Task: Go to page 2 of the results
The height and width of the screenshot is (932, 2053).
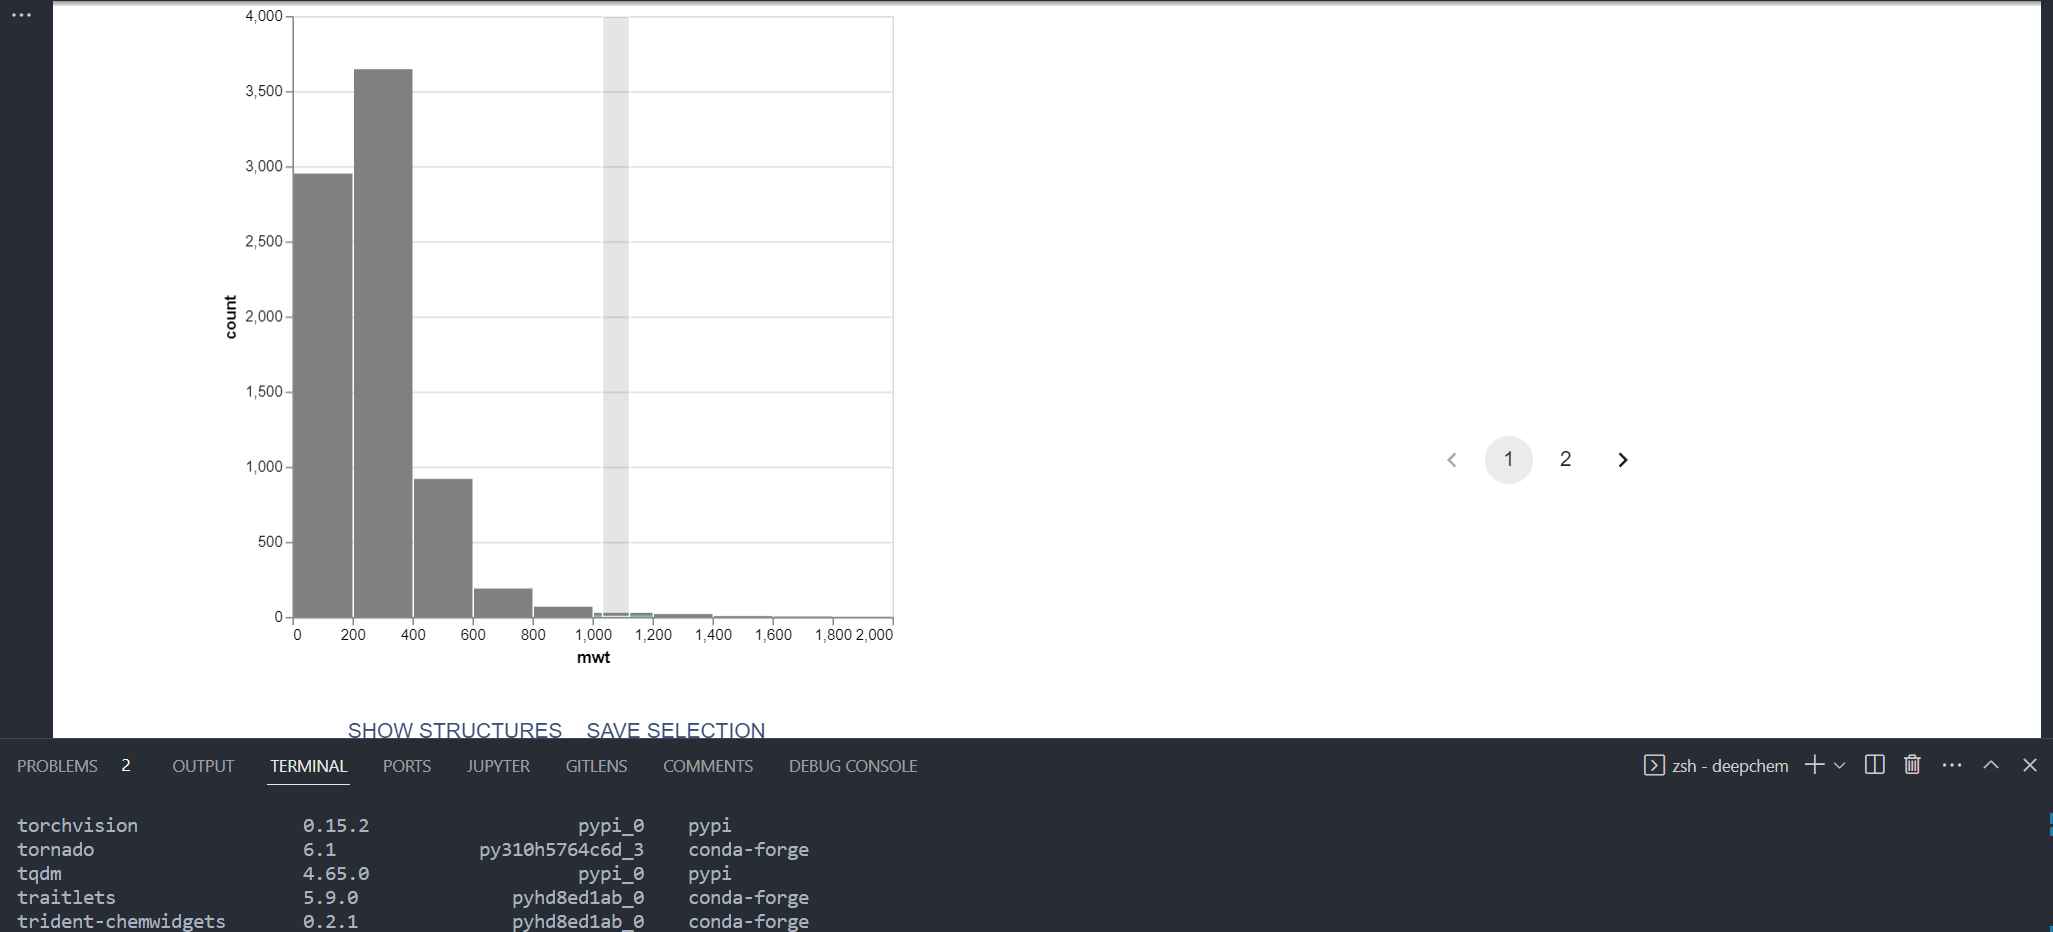Action: point(1565,459)
